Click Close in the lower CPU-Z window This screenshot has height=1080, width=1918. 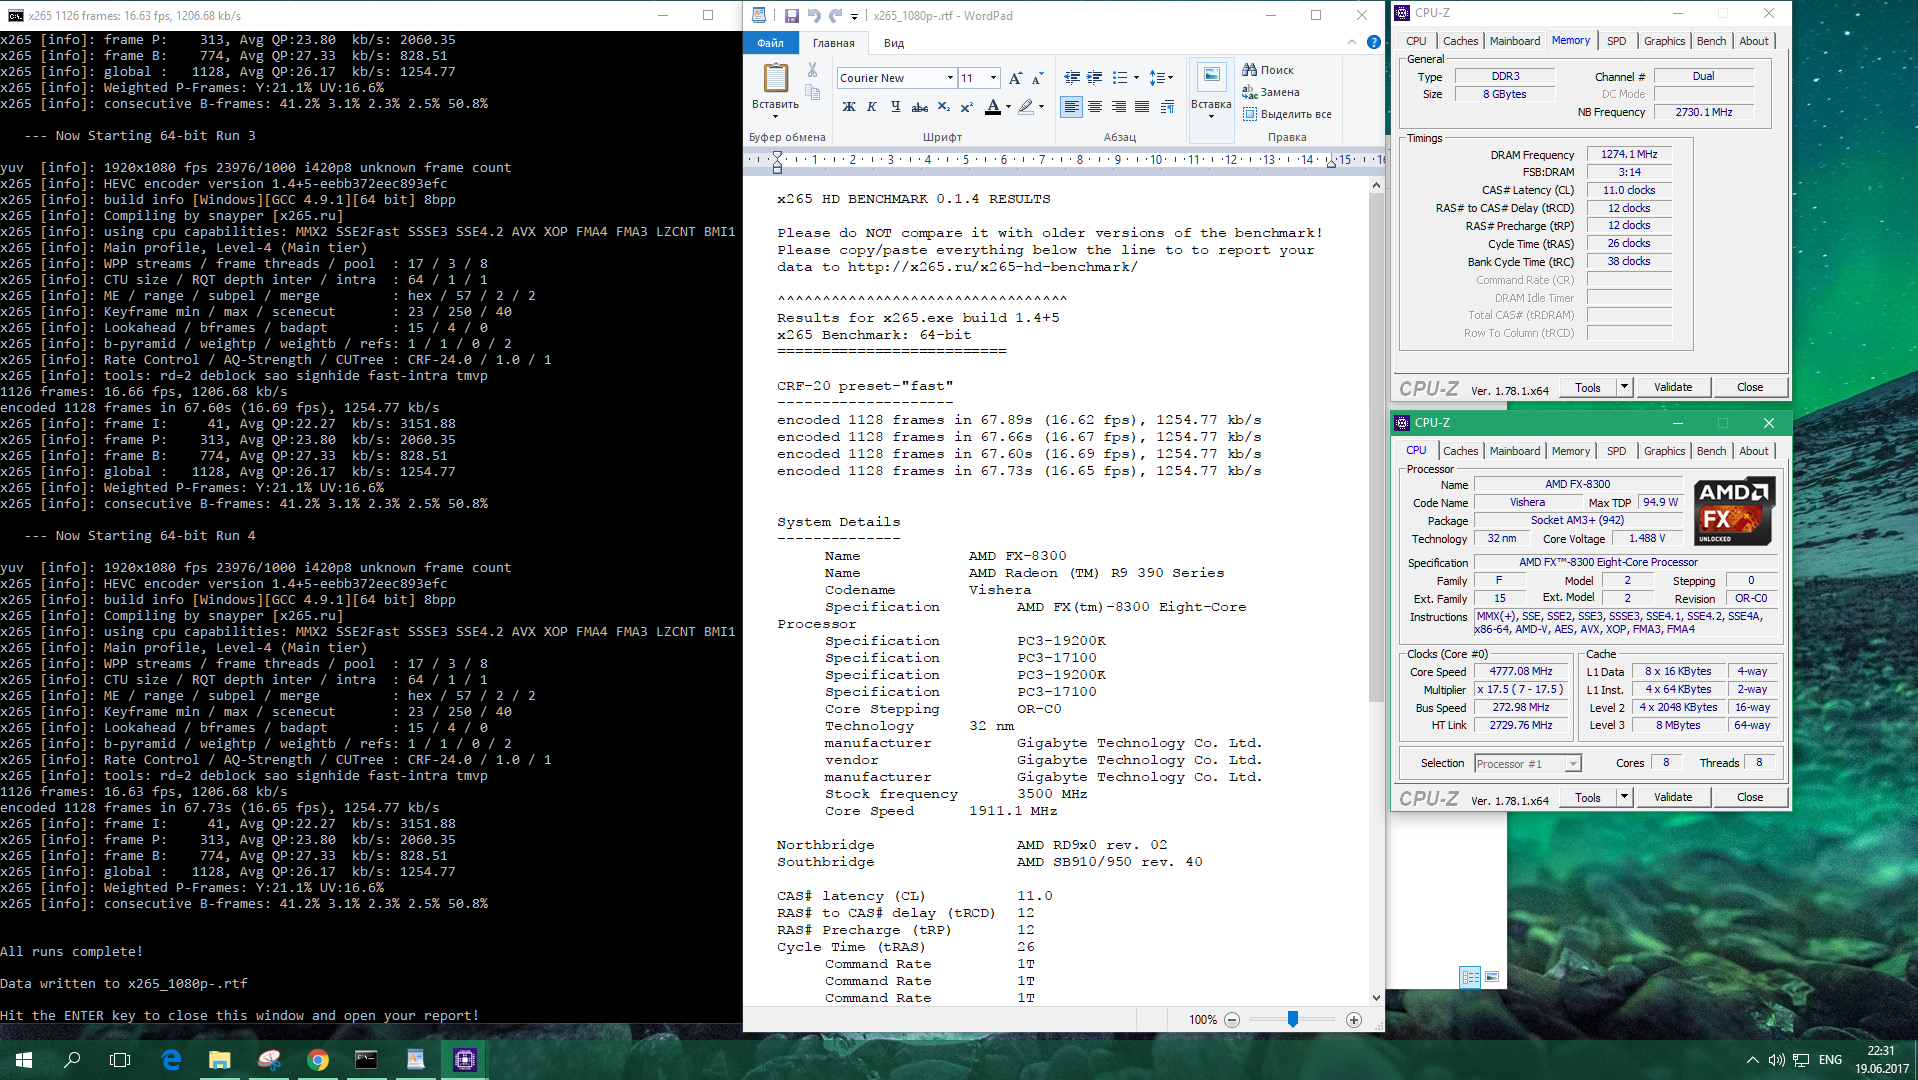coord(1750,797)
